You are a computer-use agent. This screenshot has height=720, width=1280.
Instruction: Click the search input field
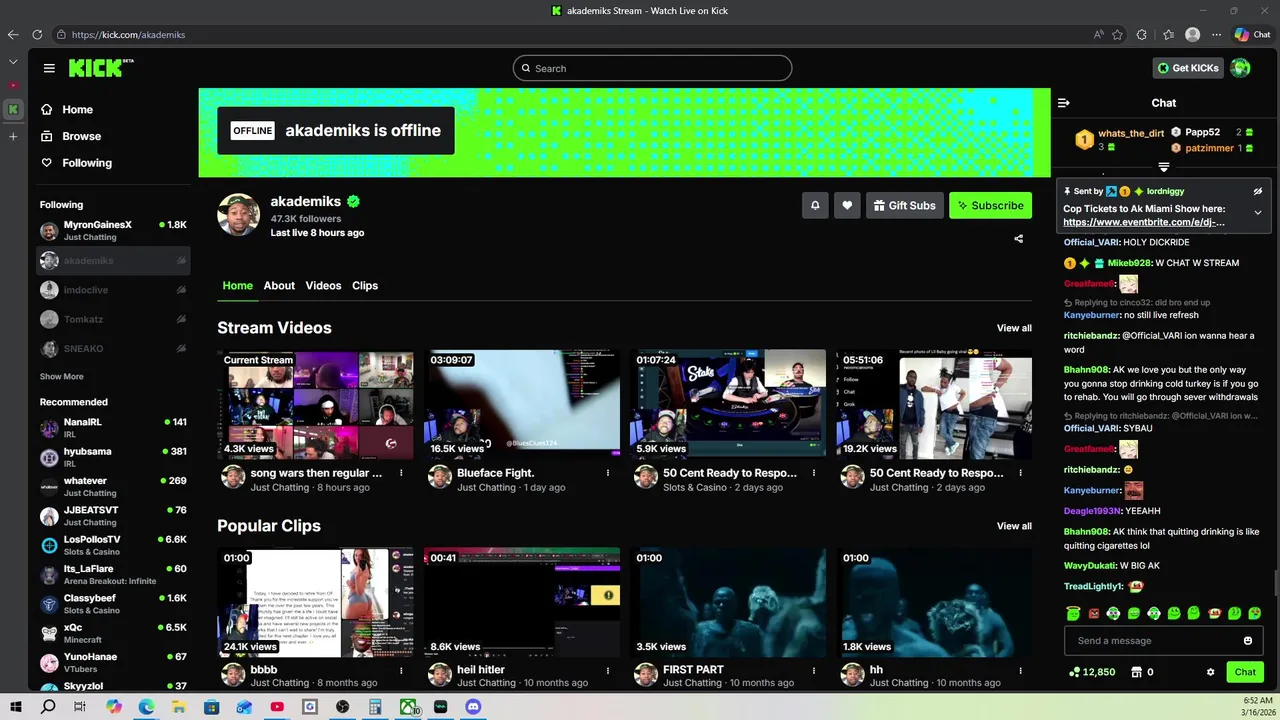[652, 68]
